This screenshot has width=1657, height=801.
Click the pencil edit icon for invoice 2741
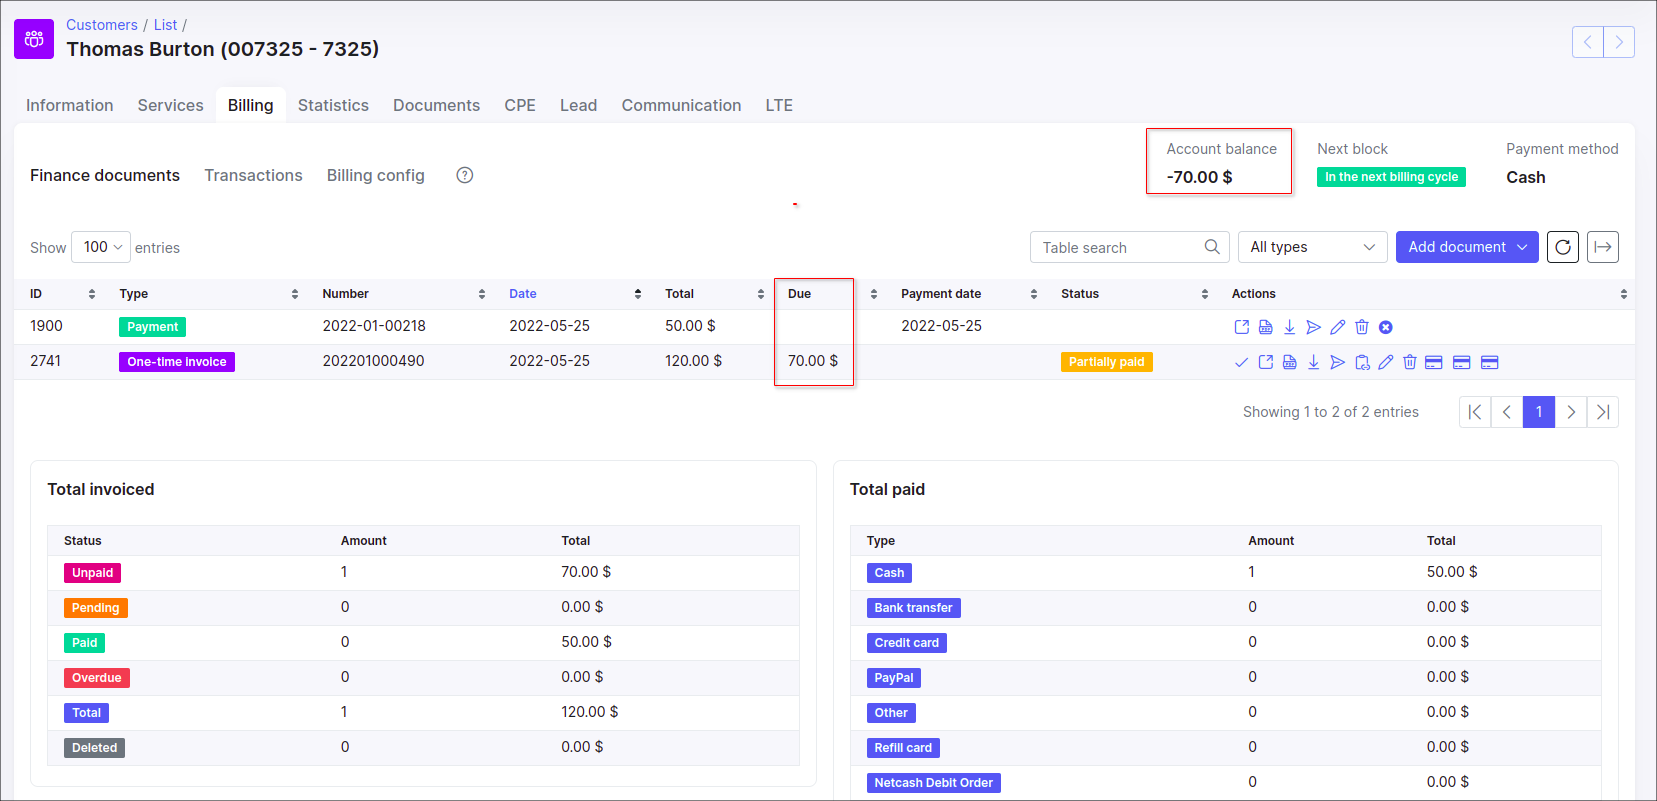pyautogui.click(x=1385, y=362)
